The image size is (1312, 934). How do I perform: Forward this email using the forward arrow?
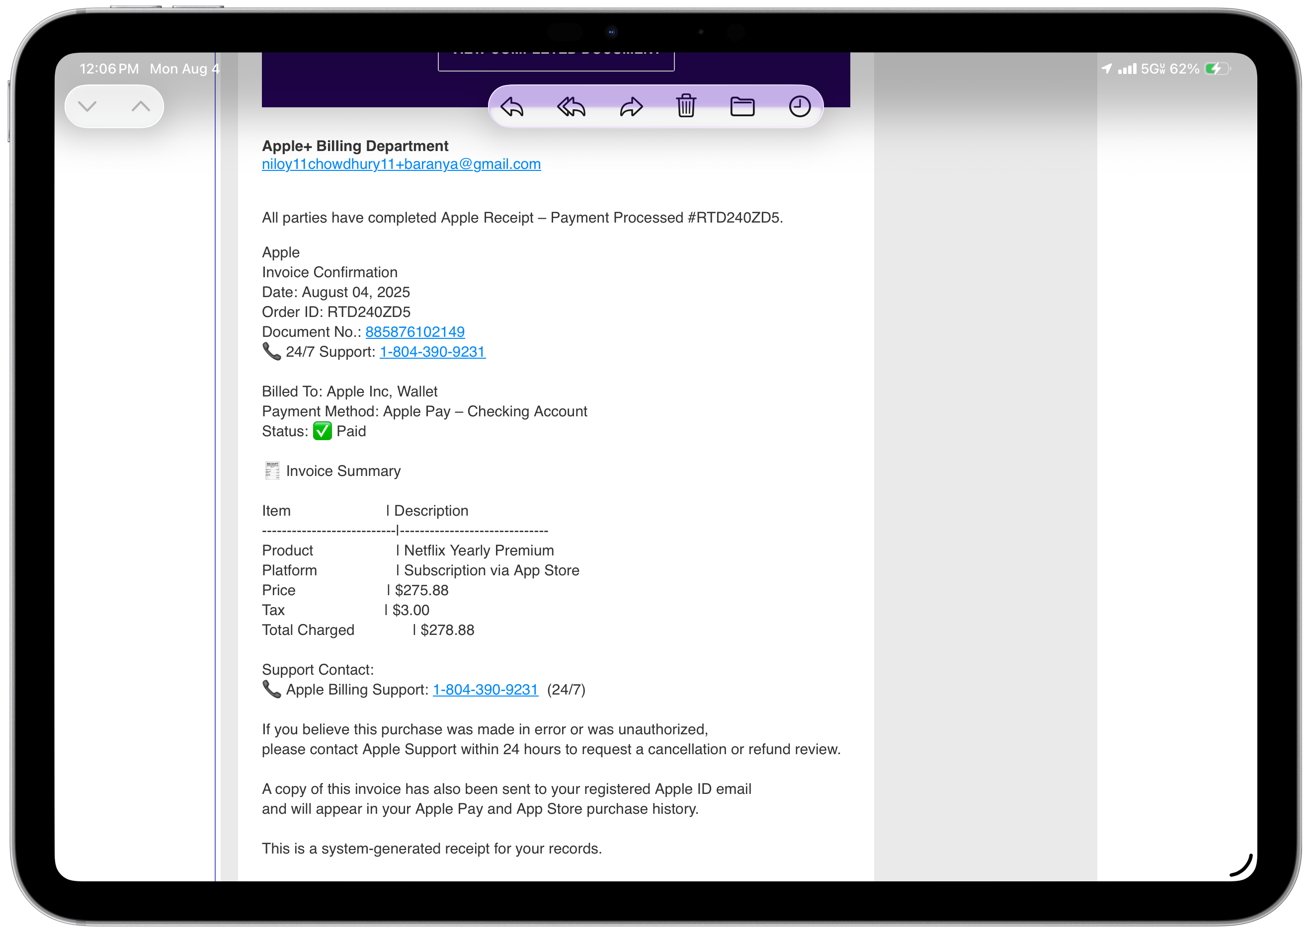(631, 107)
